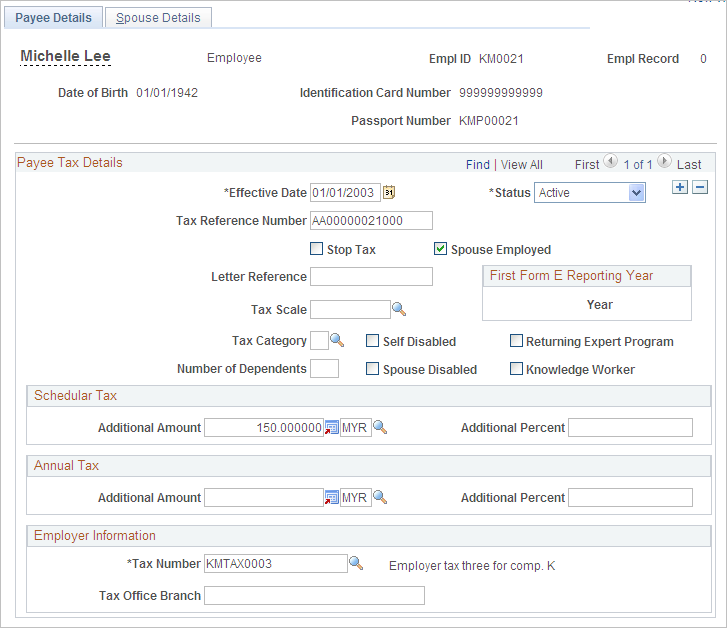Go to previous row arrow

coord(611,161)
